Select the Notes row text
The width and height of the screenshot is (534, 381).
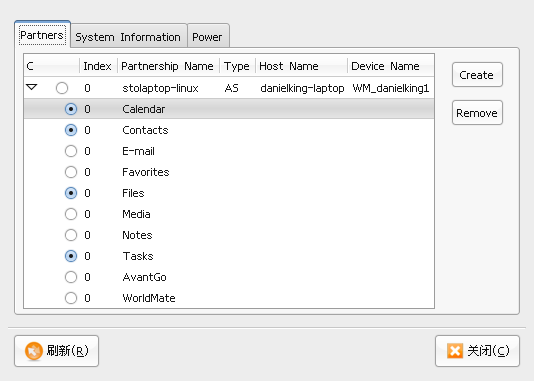coord(137,235)
